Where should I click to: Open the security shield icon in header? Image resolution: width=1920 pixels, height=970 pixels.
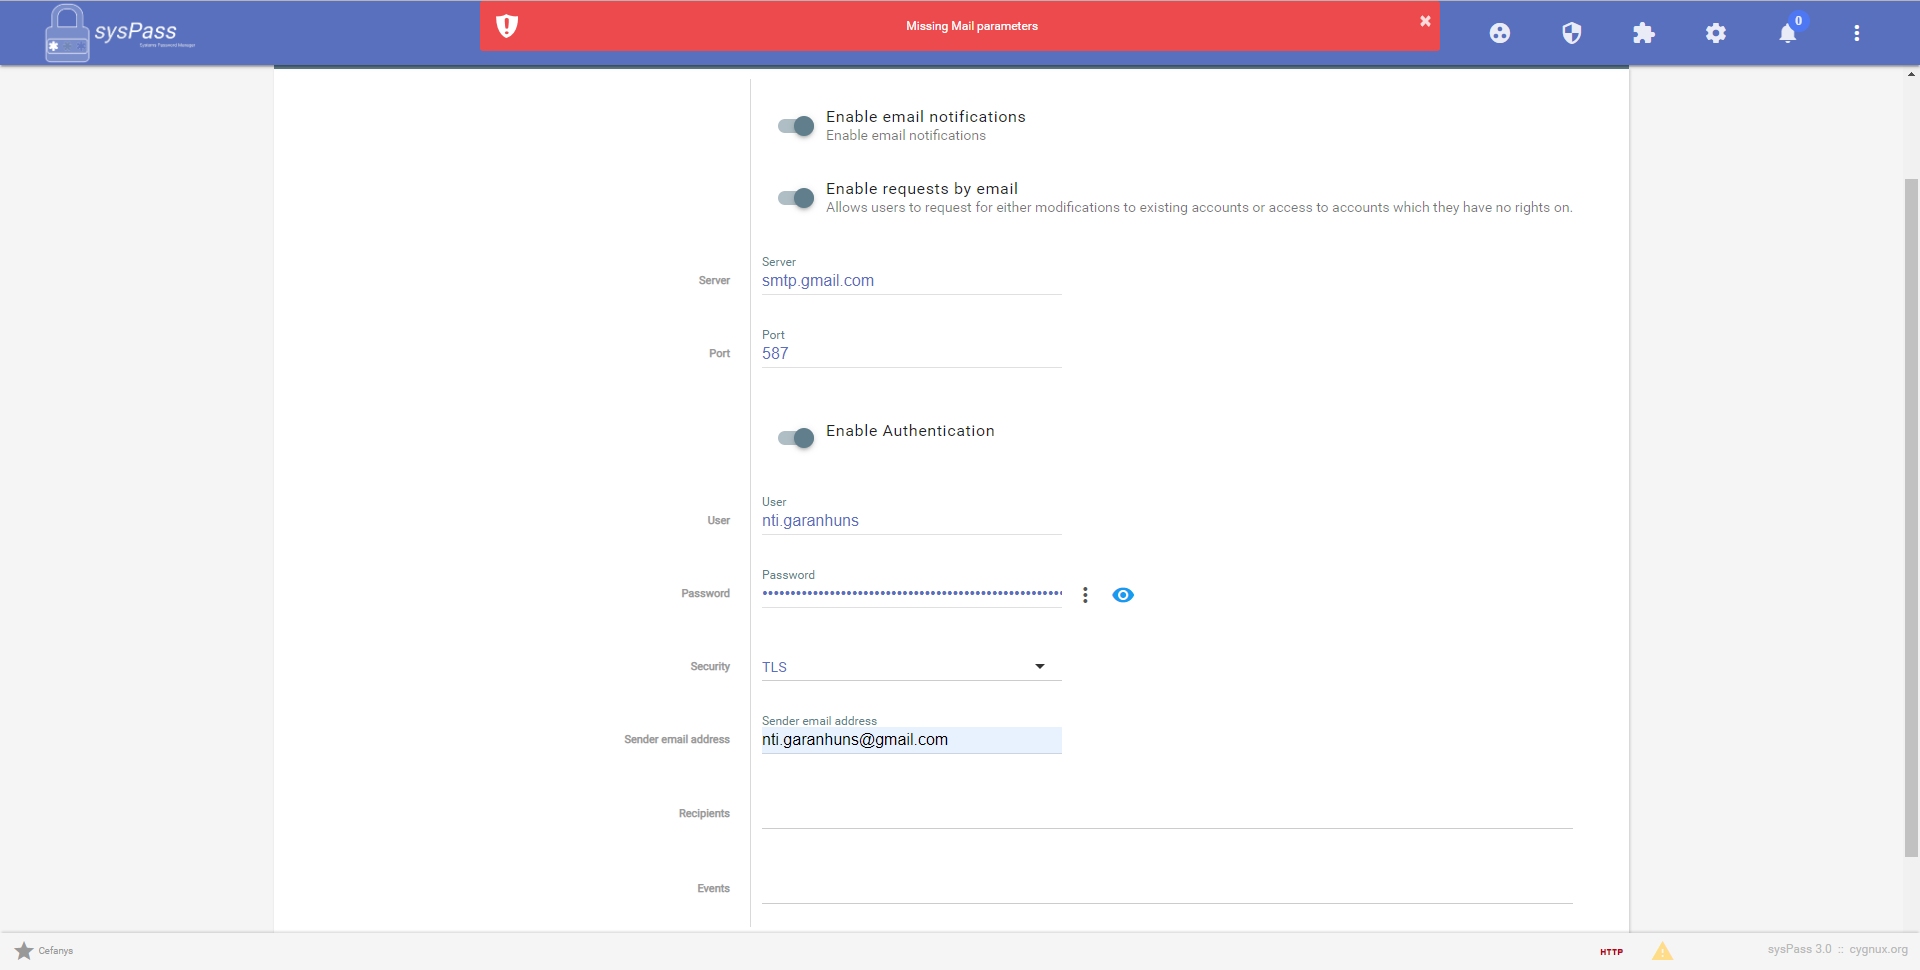pos(1572,33)
